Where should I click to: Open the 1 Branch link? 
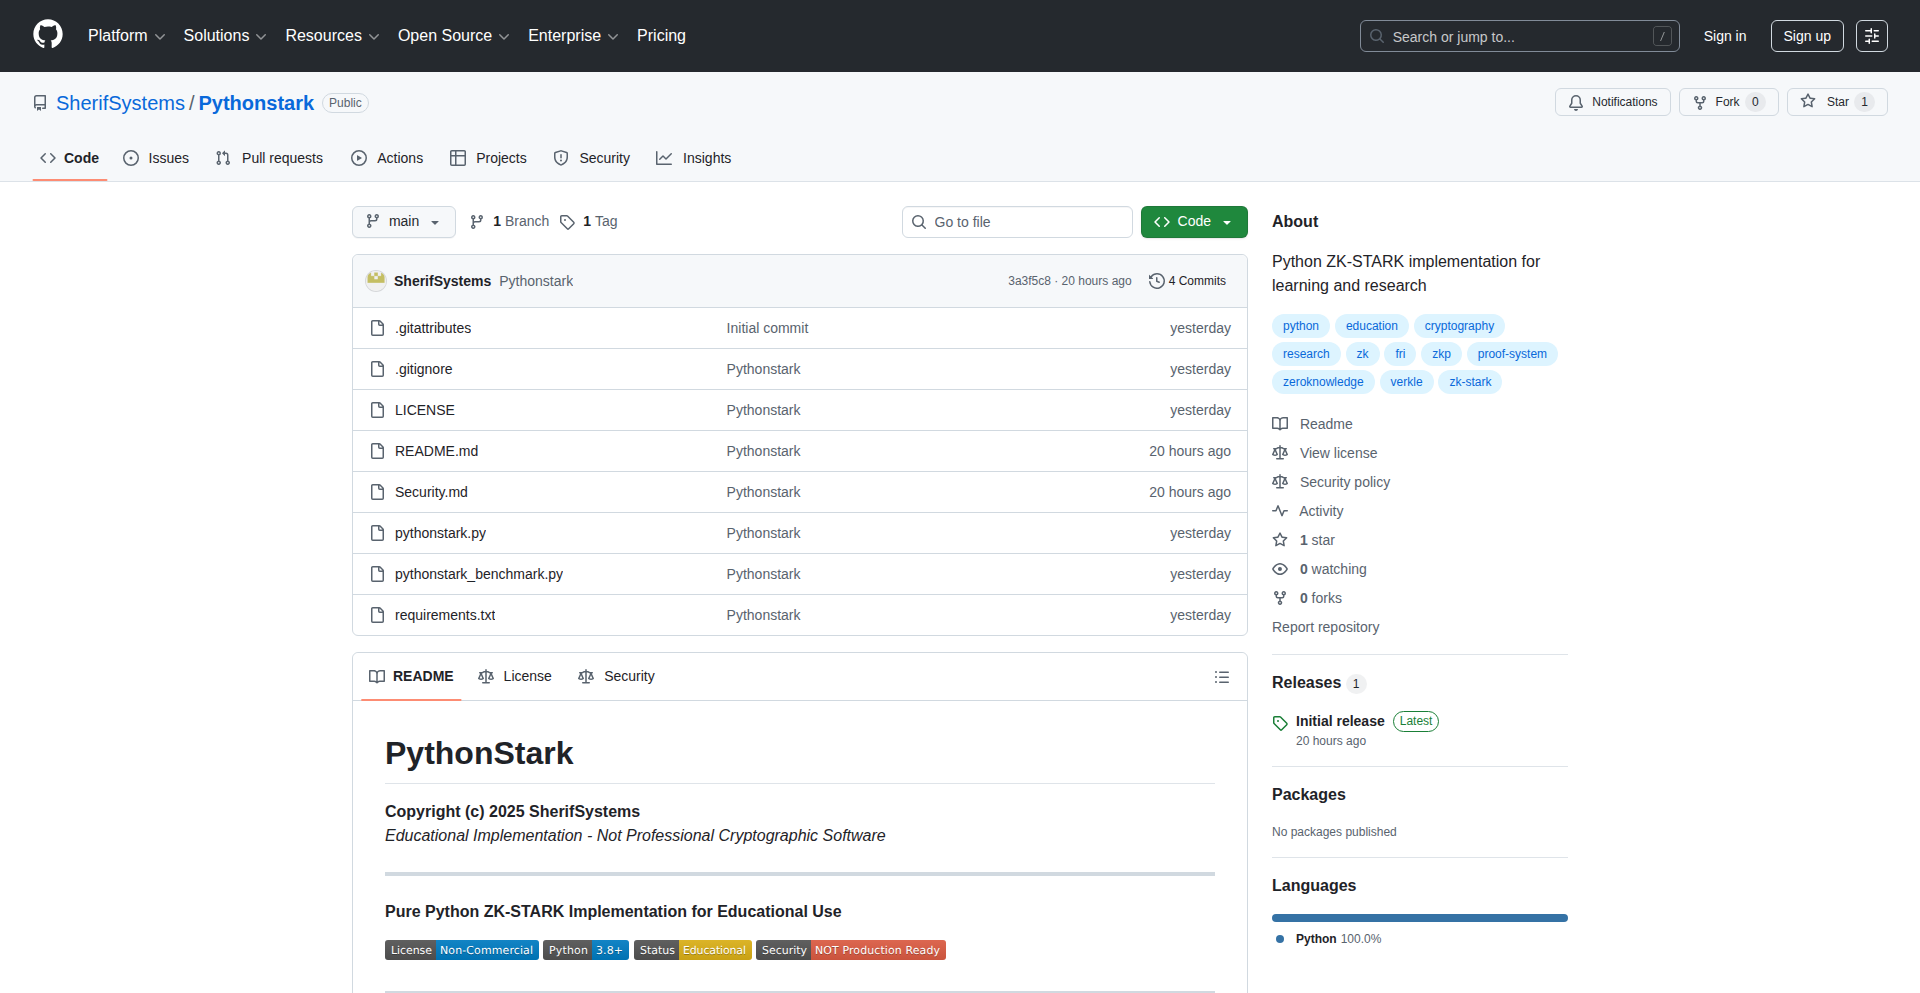tap(510, 222)
